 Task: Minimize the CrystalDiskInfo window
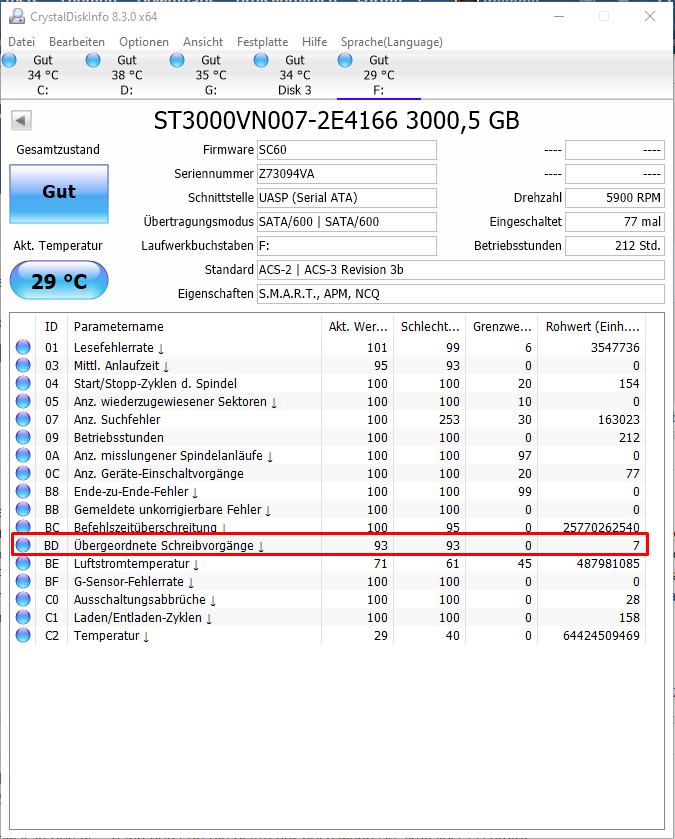click(559, 17)
